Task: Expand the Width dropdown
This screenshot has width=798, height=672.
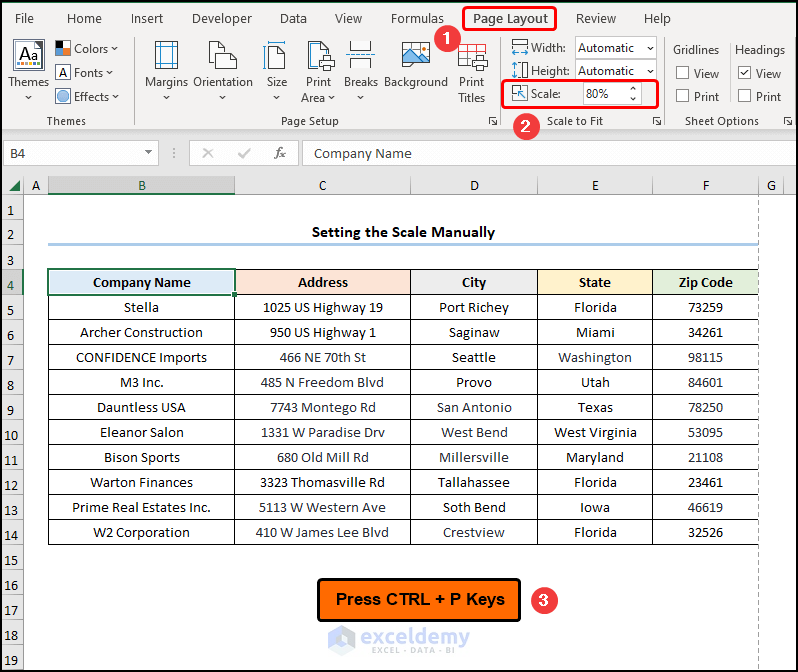Action: point(650,48)
